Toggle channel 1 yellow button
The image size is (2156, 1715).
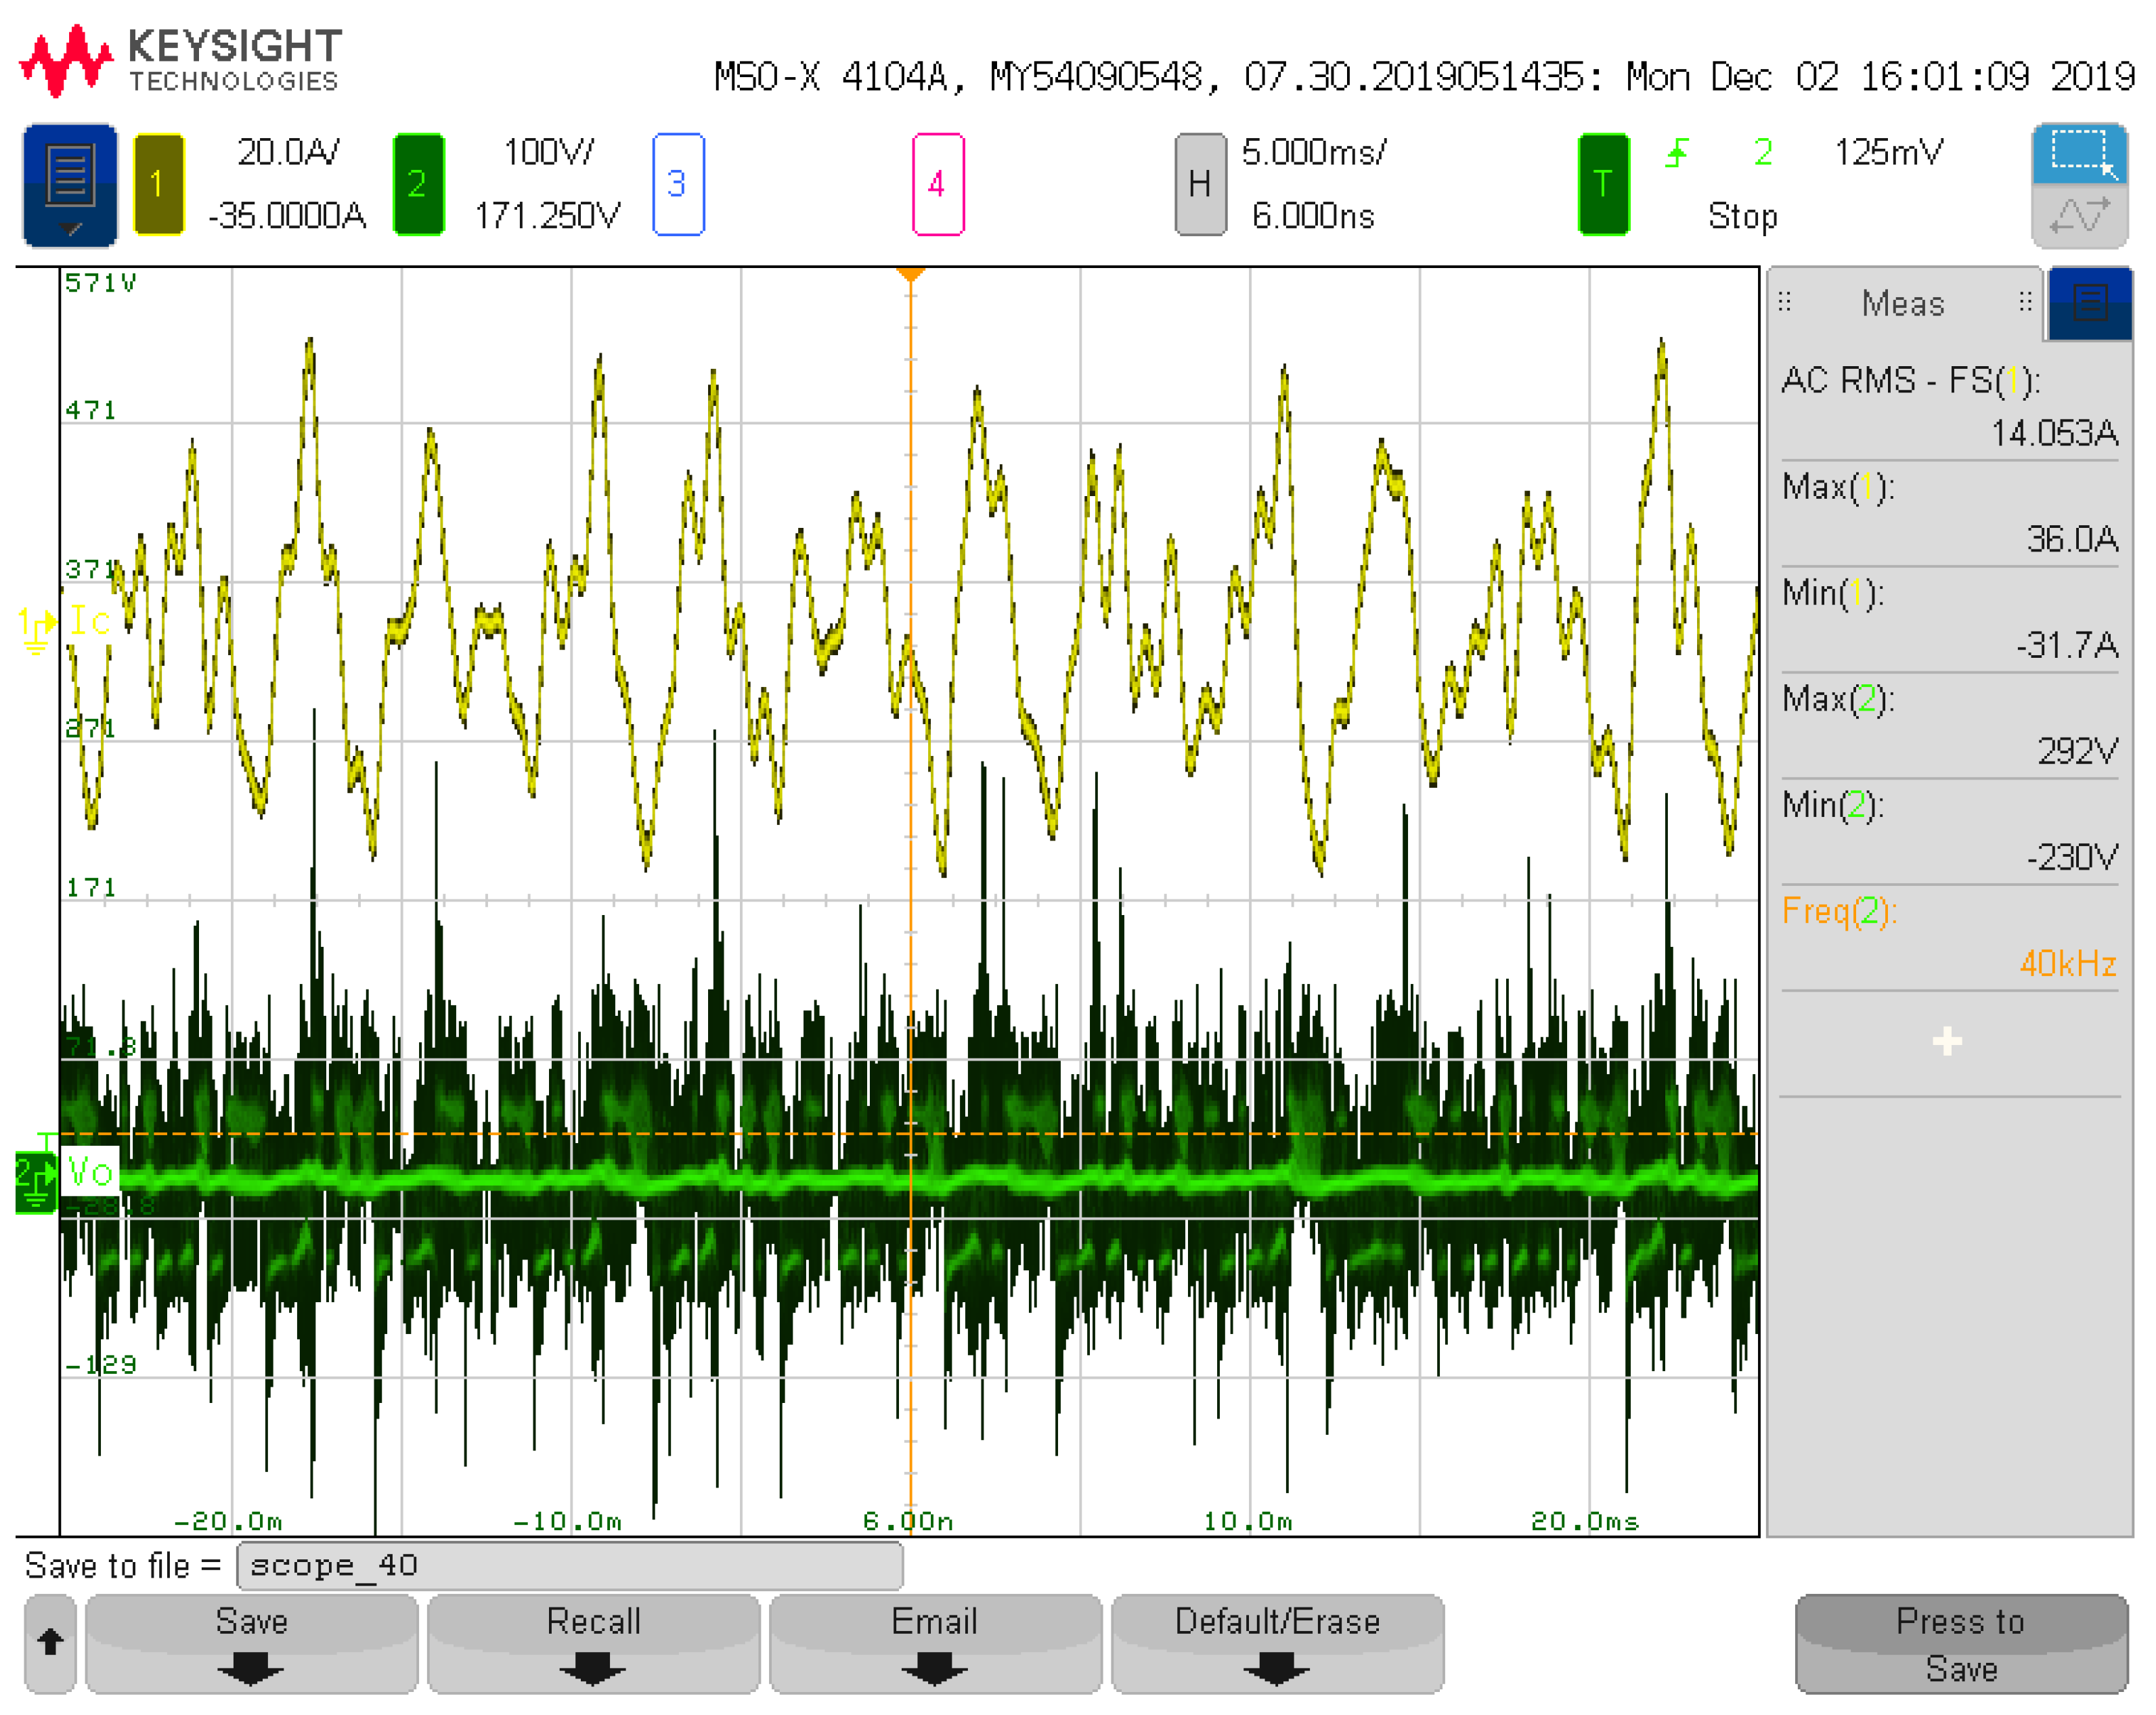point(158,184)
